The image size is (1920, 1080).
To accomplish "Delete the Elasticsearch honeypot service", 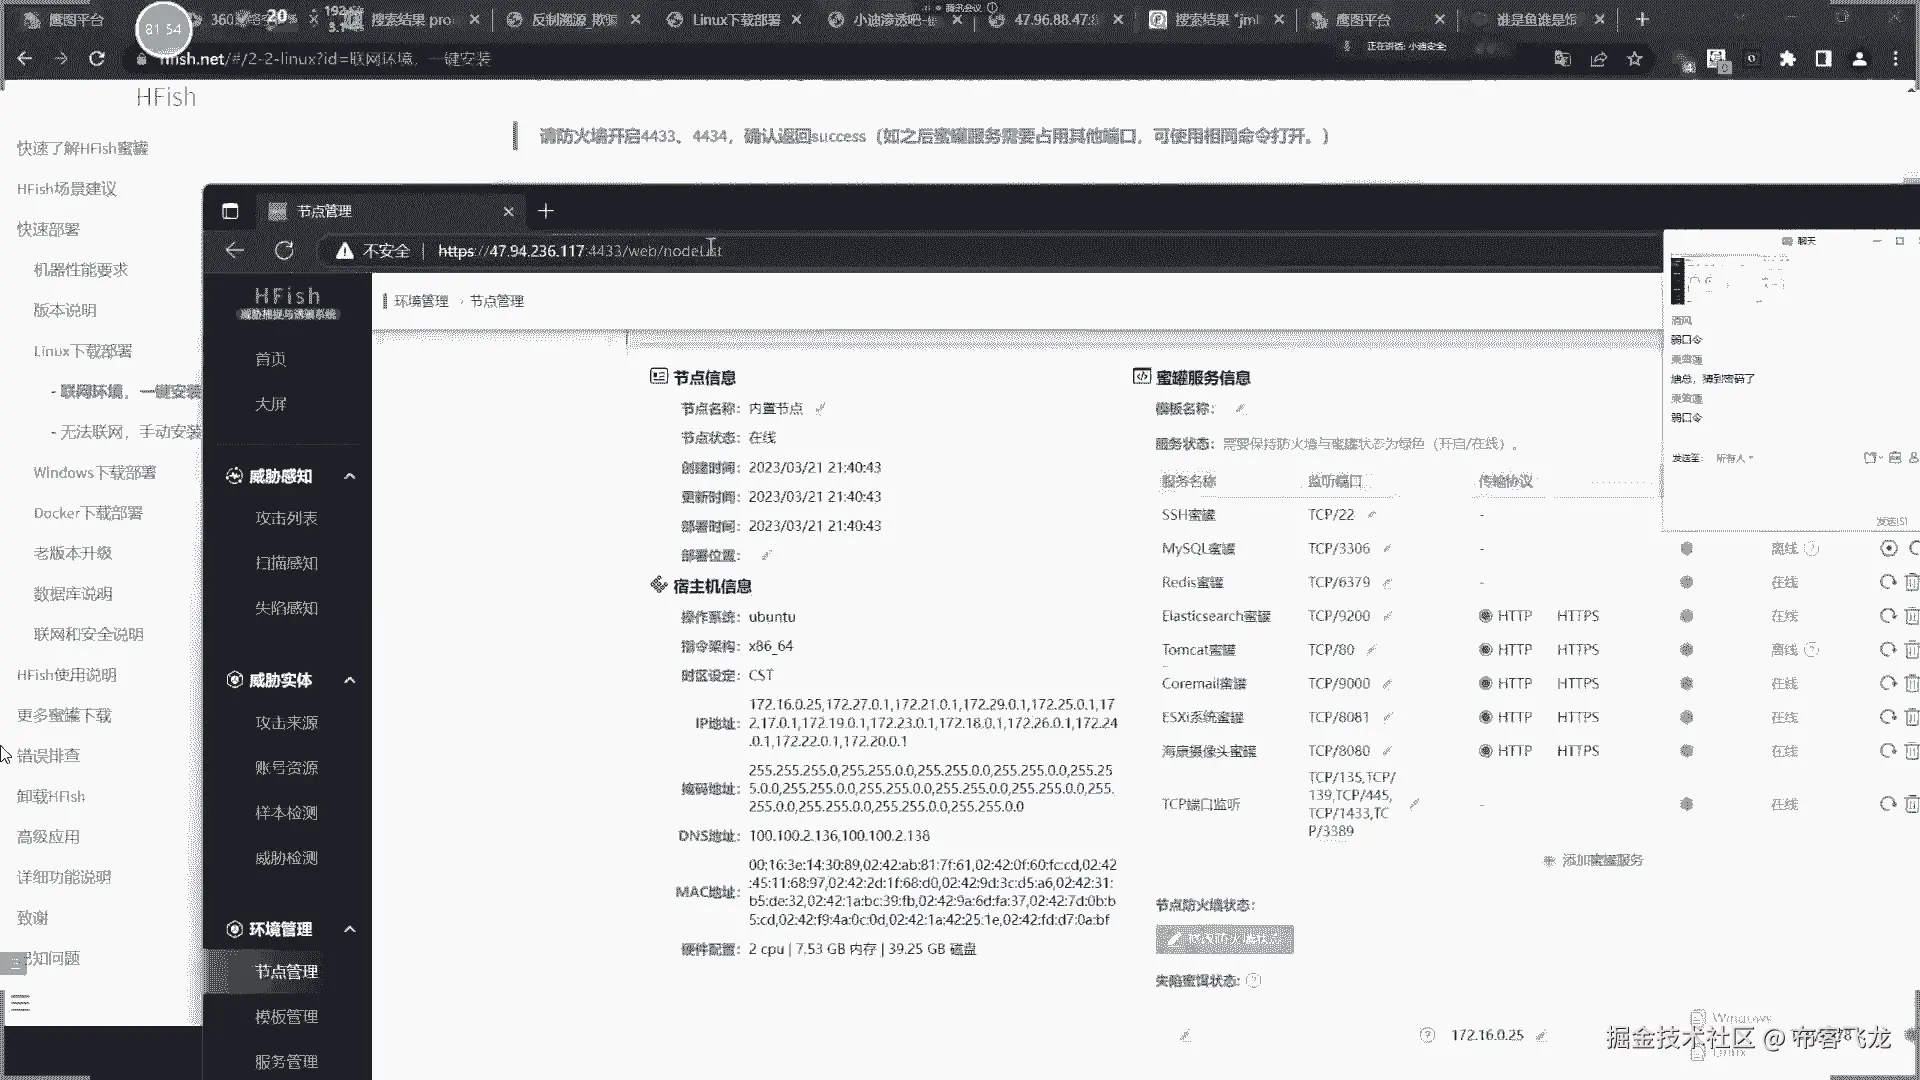I will 1911,616.
